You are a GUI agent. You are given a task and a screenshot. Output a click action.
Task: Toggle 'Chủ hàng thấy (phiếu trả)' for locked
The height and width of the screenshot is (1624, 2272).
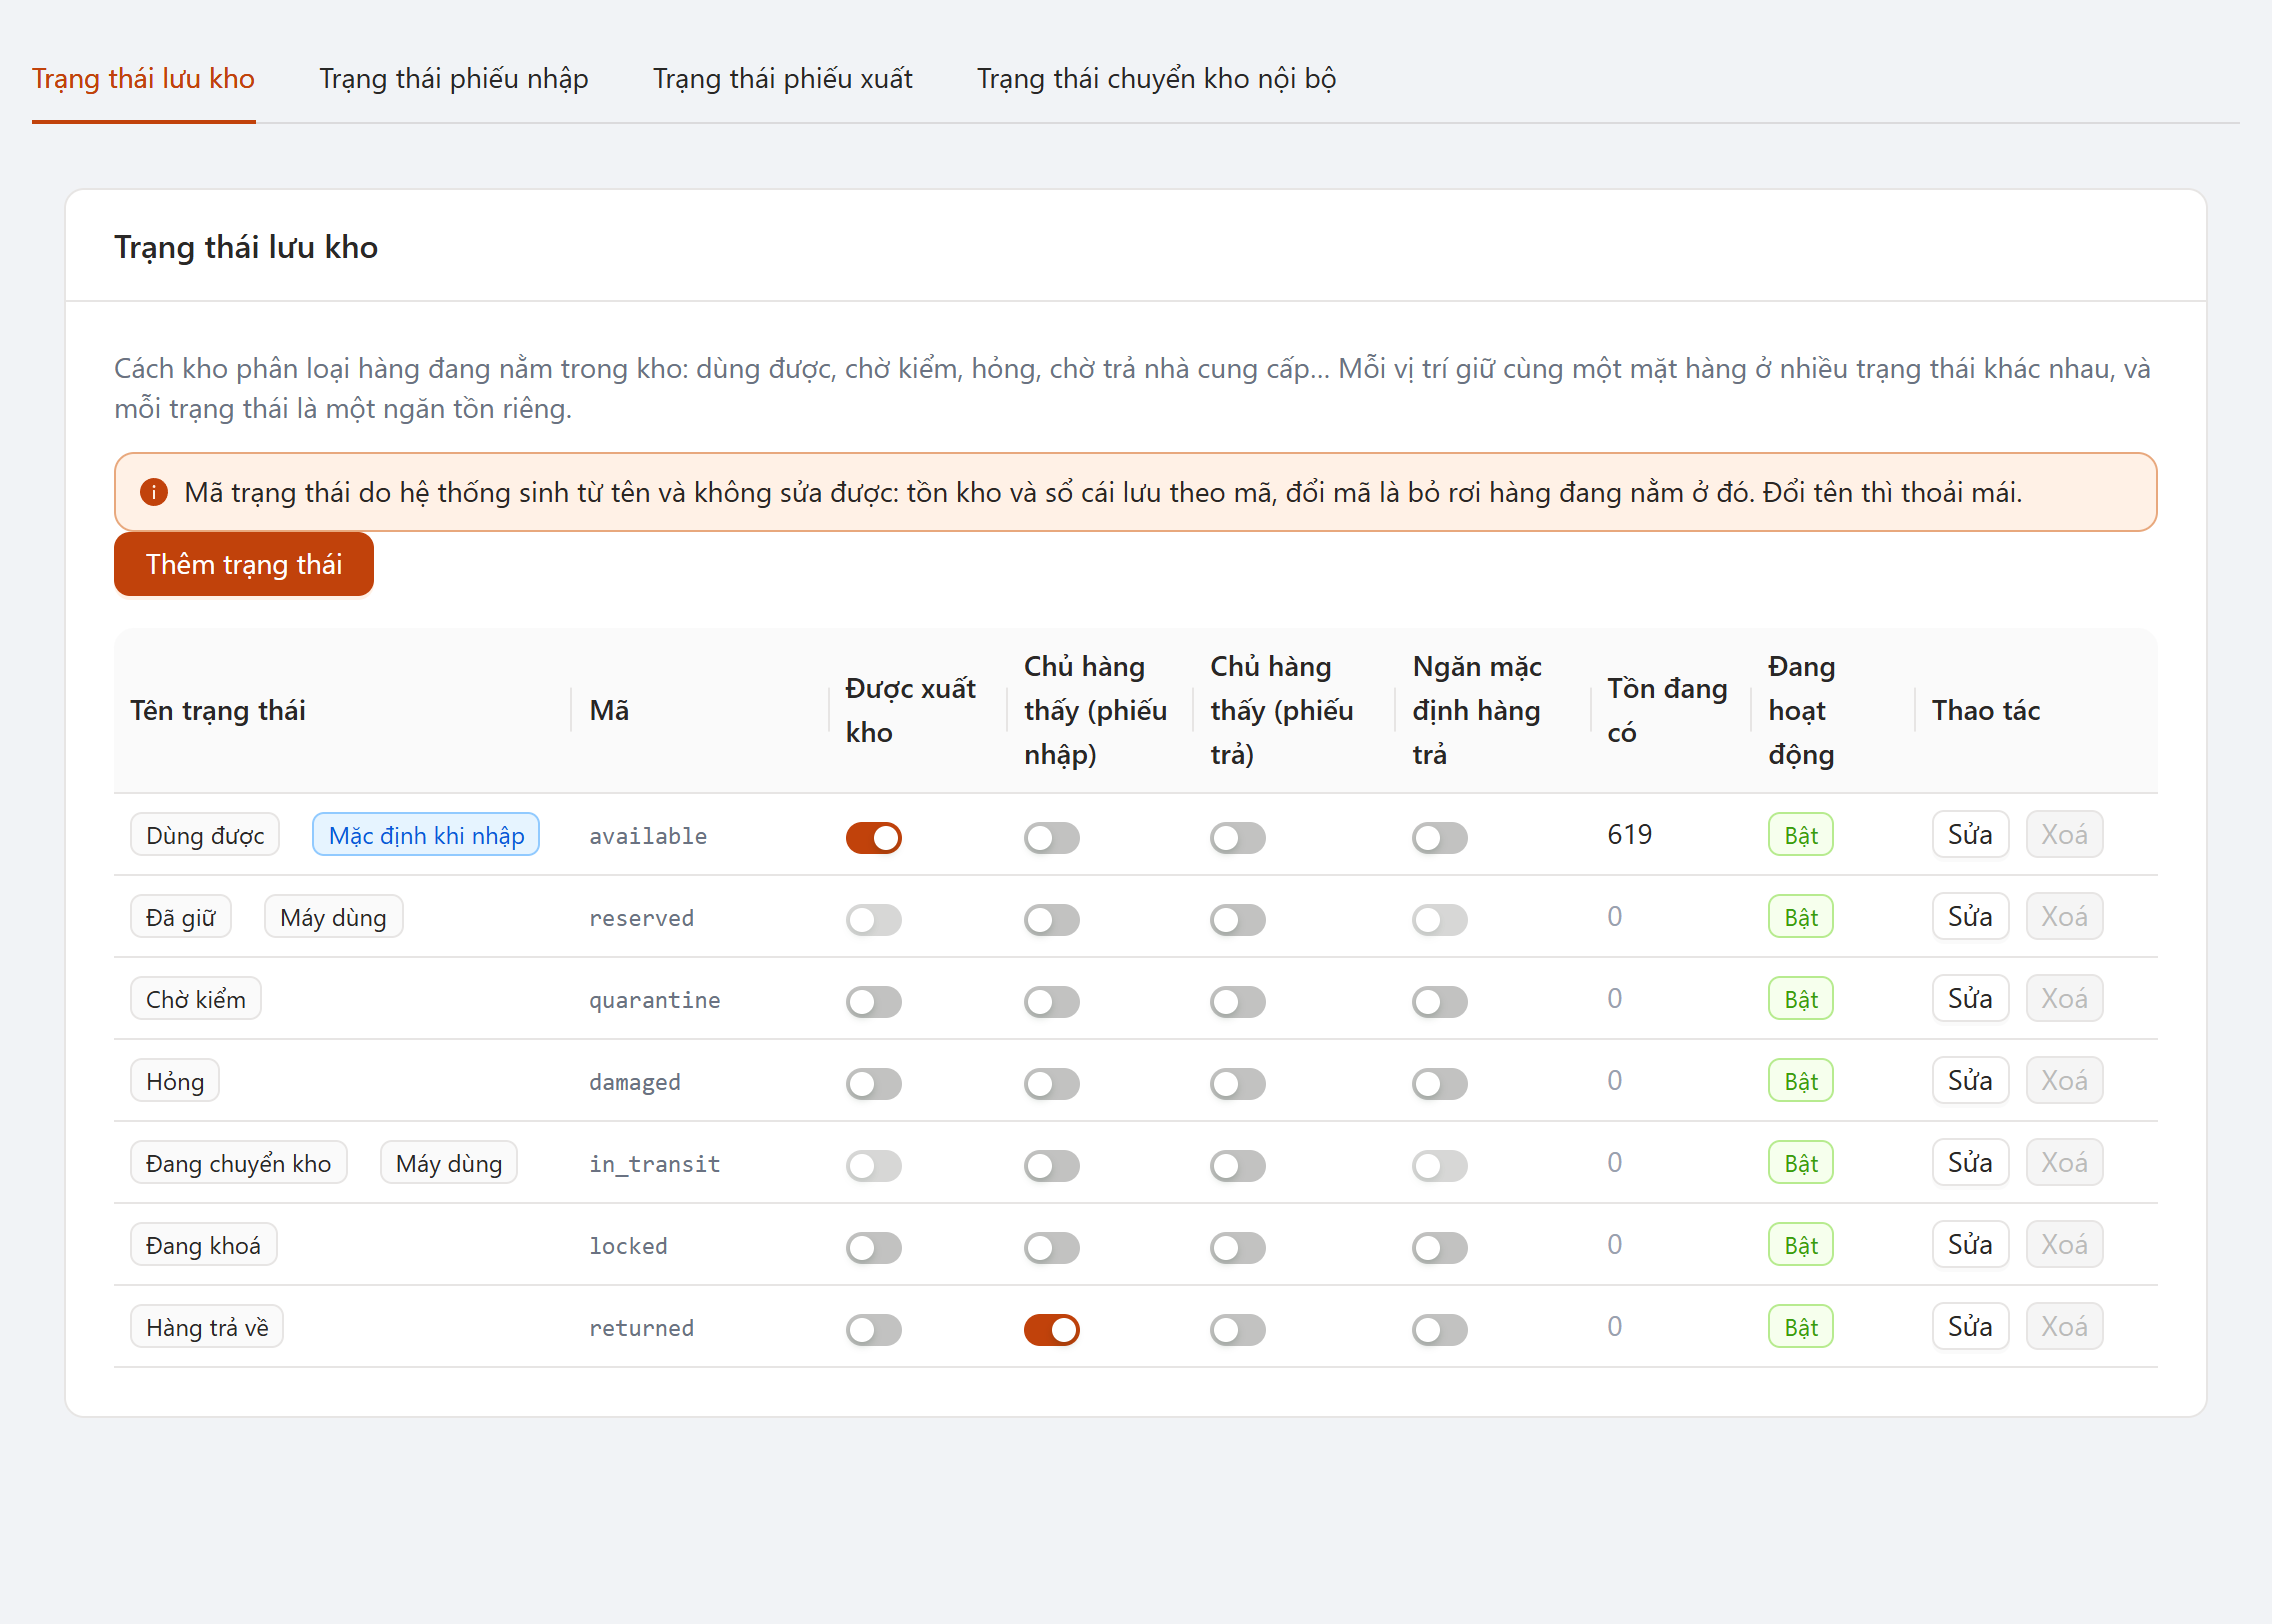point(1238,1247)
